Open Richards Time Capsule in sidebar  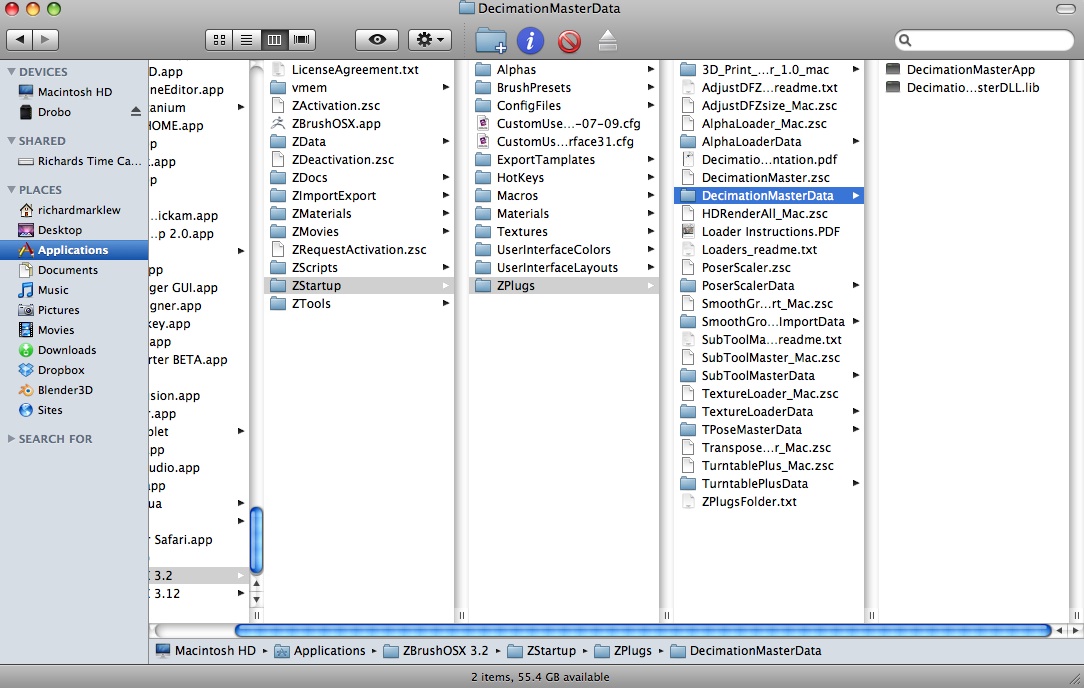(x=74, y=161)
